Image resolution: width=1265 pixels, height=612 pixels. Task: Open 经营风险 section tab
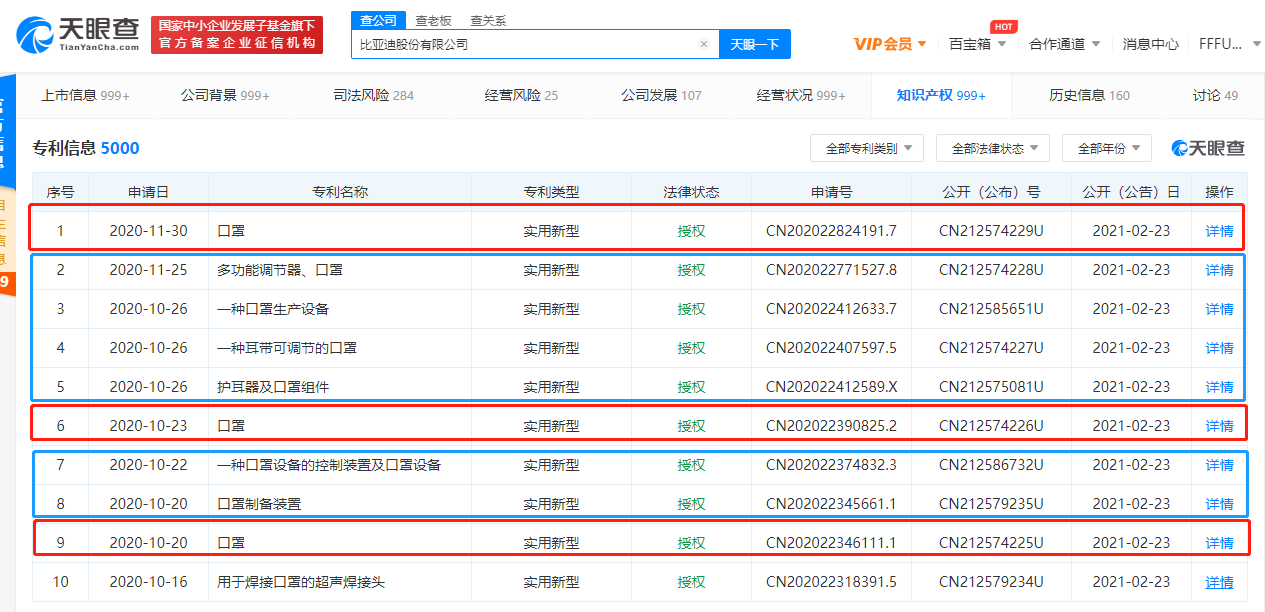tap(521, 95)
